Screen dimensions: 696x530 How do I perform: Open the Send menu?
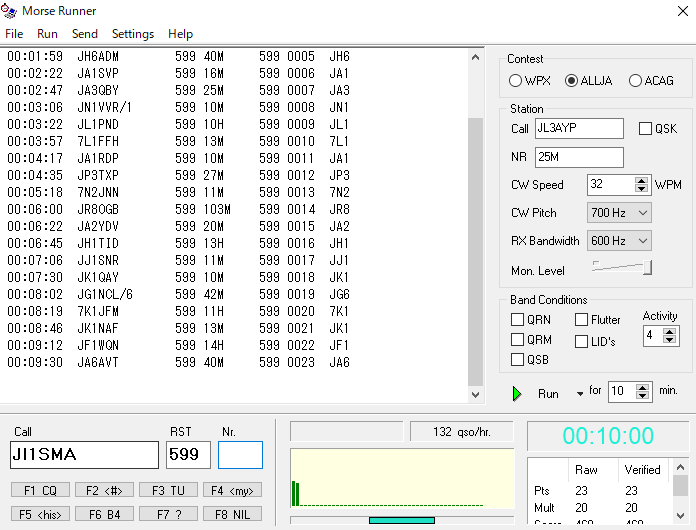tap(85, 34)
